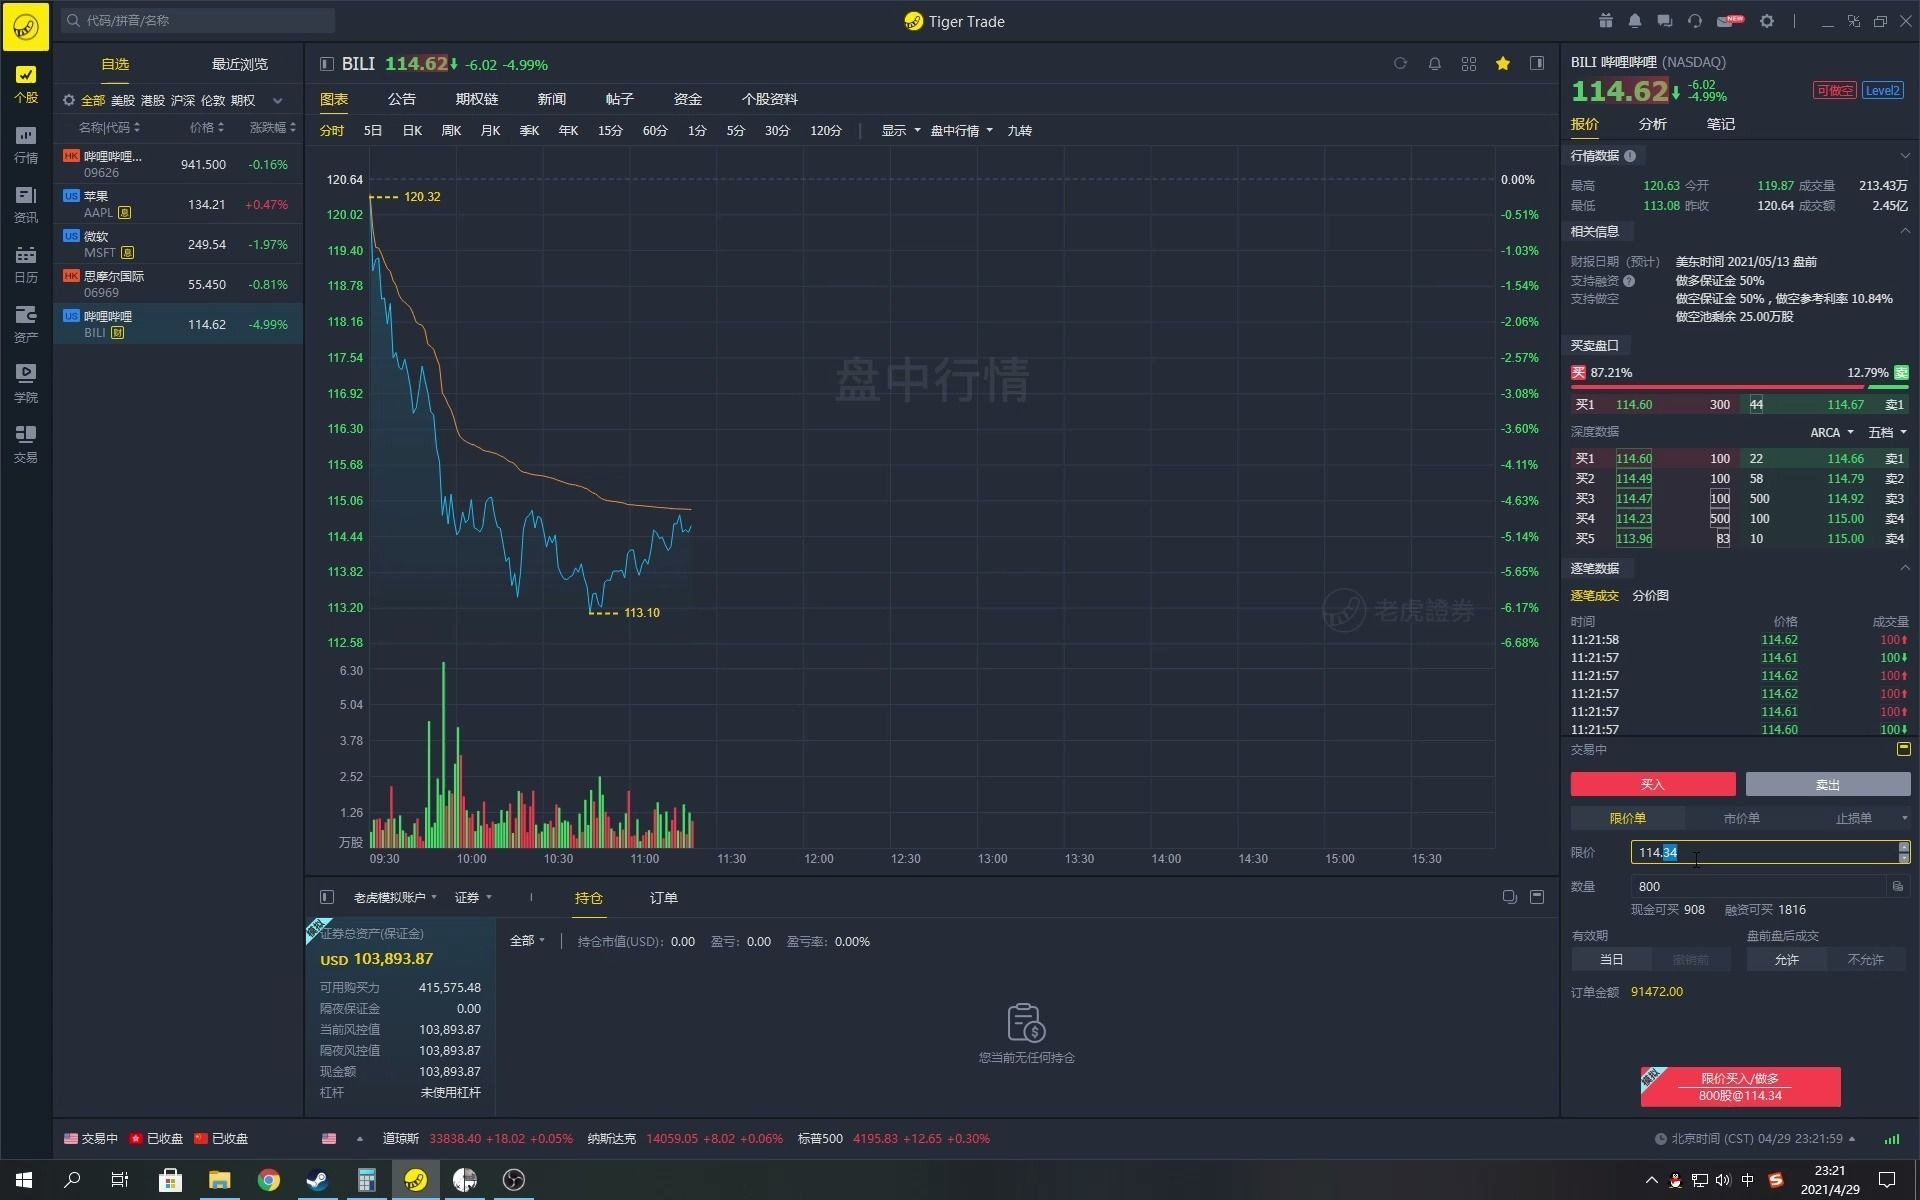Click the quantity field showing 800
The image size is (1920, 1200).
tap(1758, 887)
